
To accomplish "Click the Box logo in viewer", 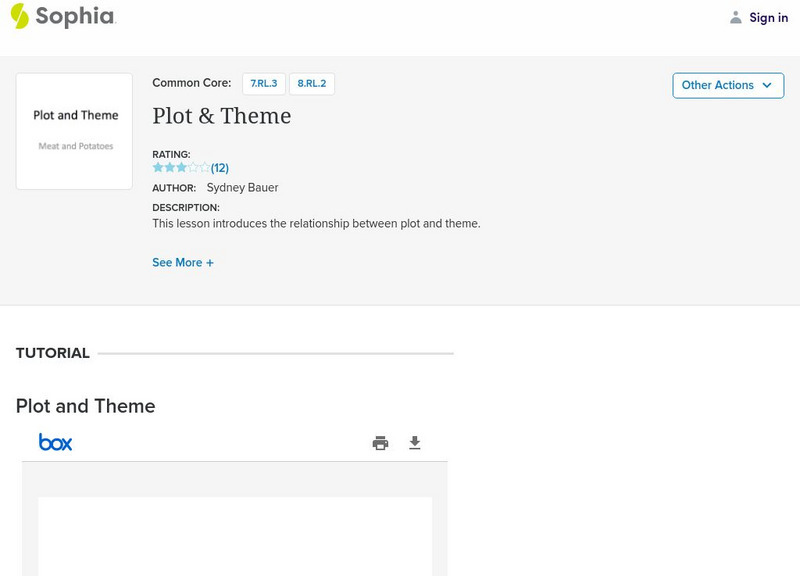I will (56, 442).
